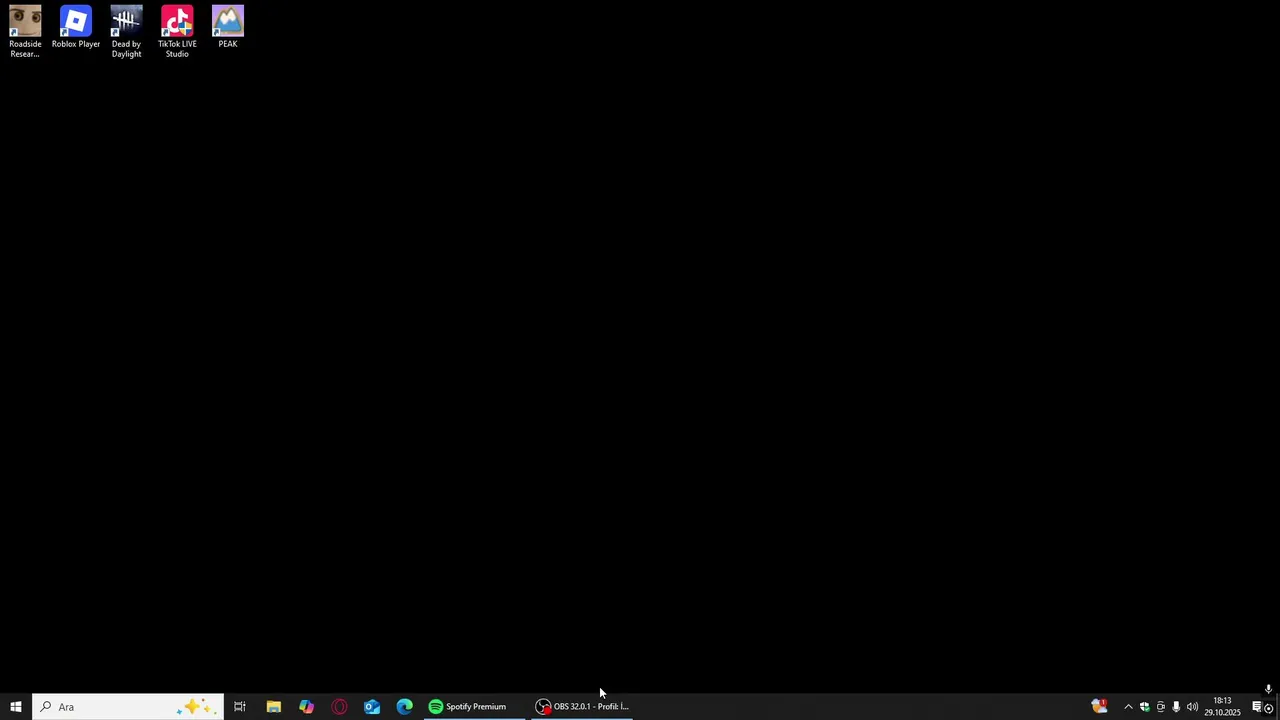Select the TikTok LIVE Studio desktop shortcut

tap(177, 32)
